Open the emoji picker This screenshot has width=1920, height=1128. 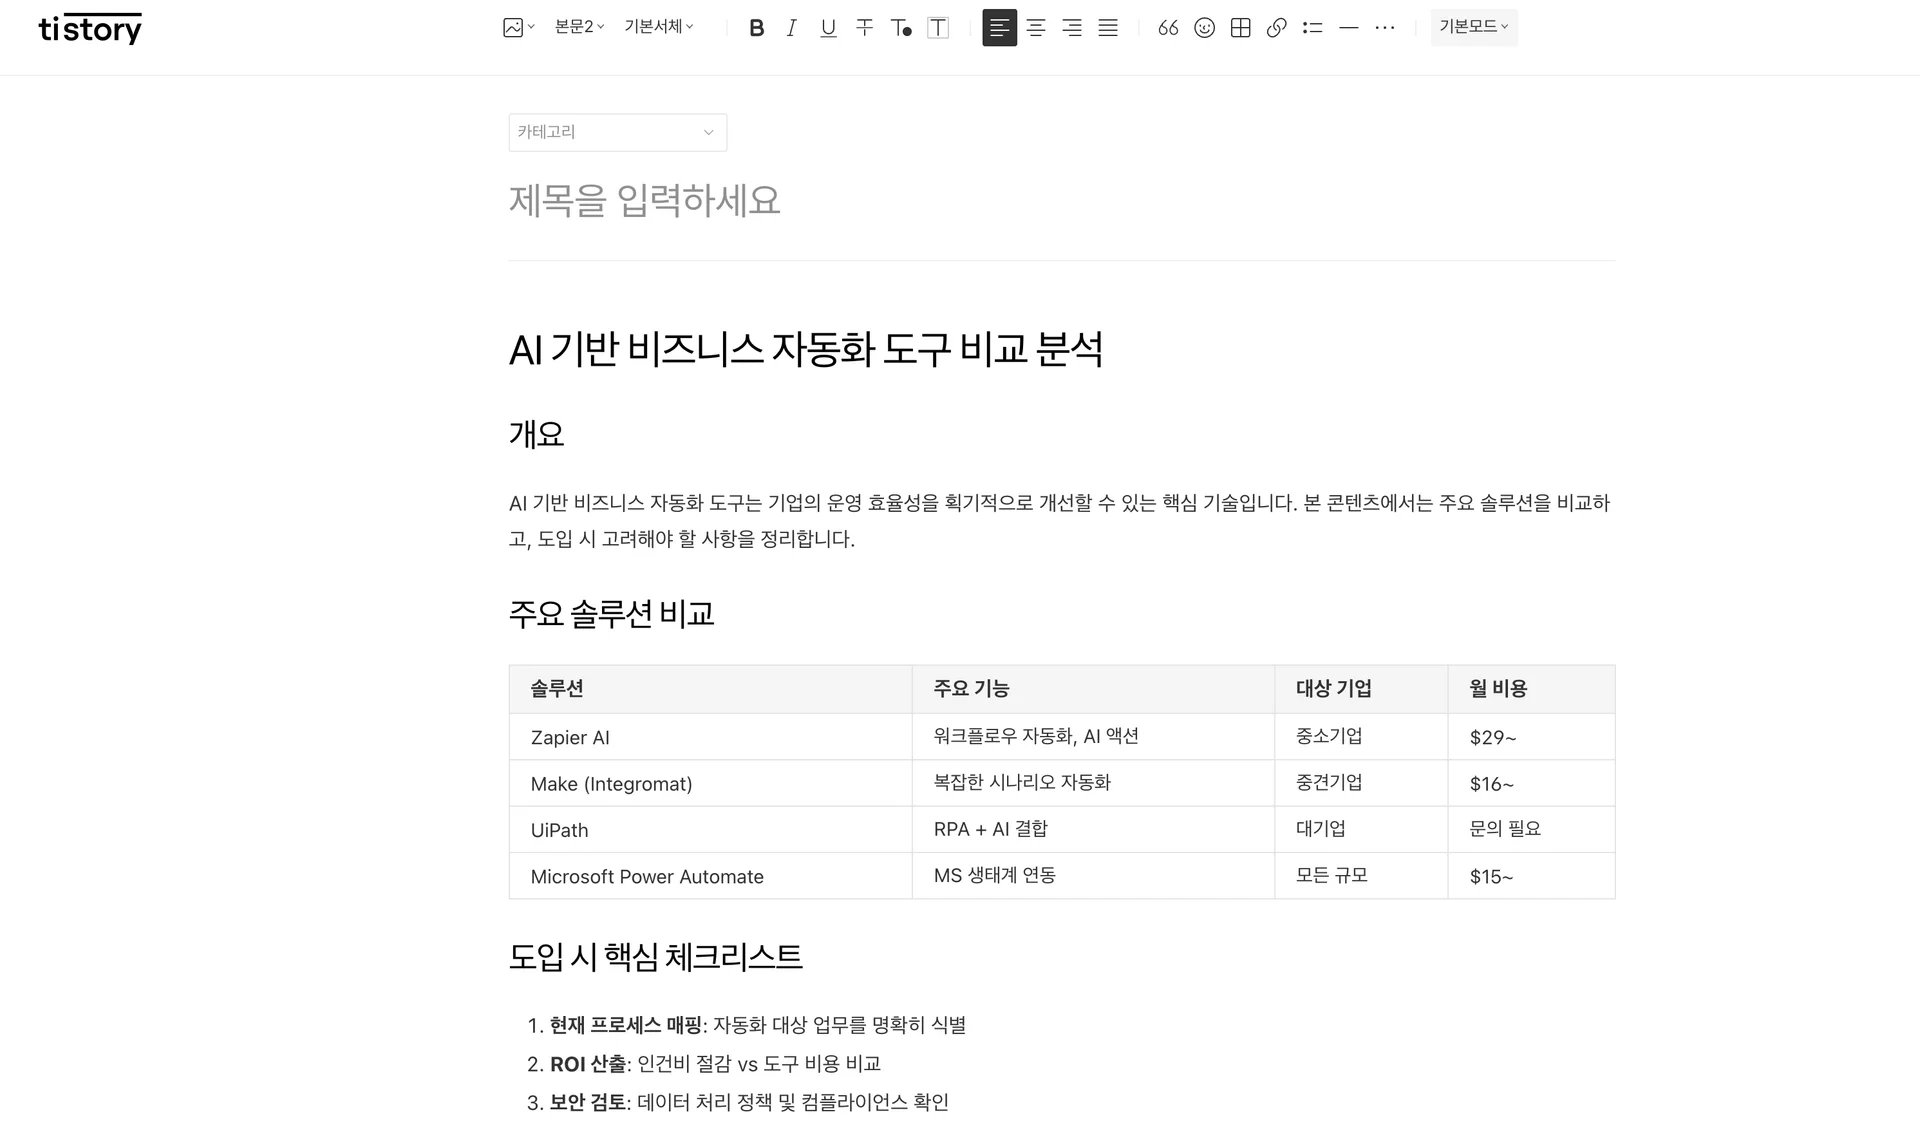[x=1204, y=28]
